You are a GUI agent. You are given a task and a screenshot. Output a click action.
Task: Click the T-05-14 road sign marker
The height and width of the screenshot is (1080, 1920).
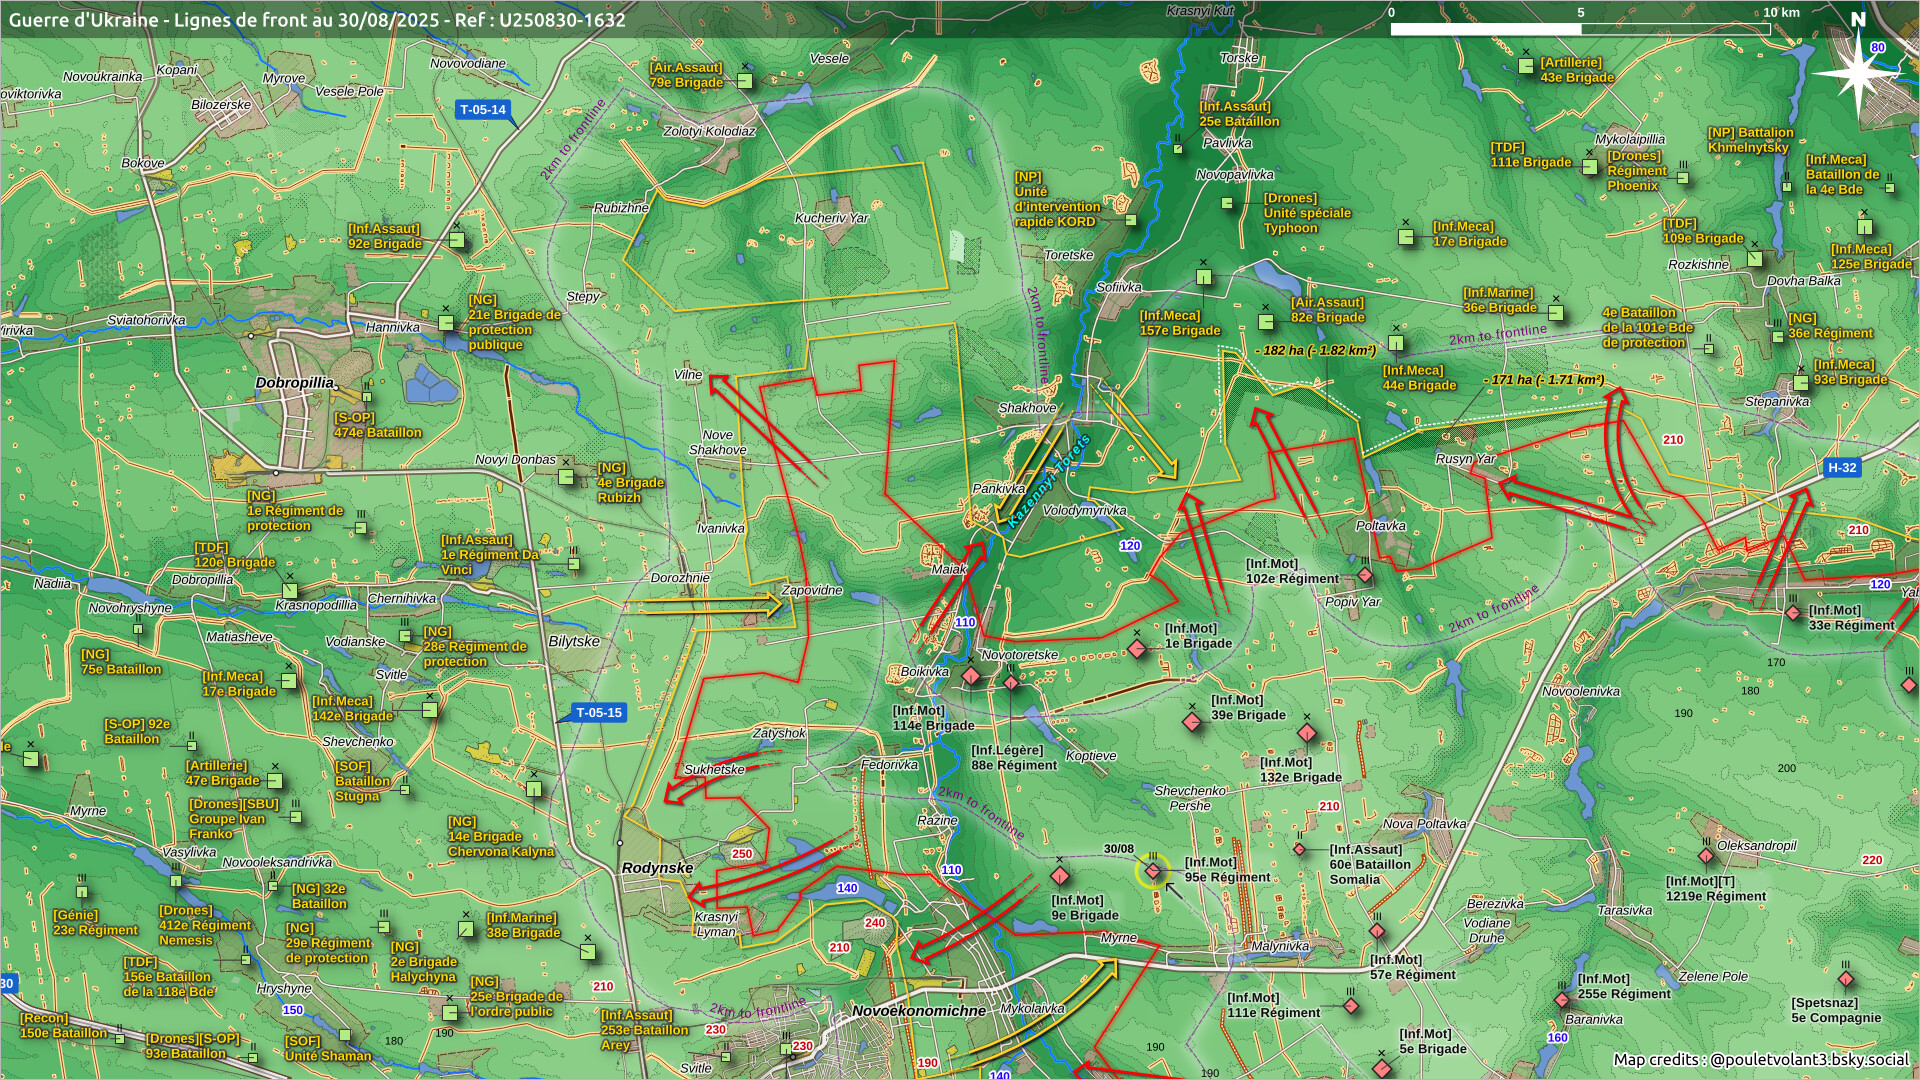click(483, 110)
